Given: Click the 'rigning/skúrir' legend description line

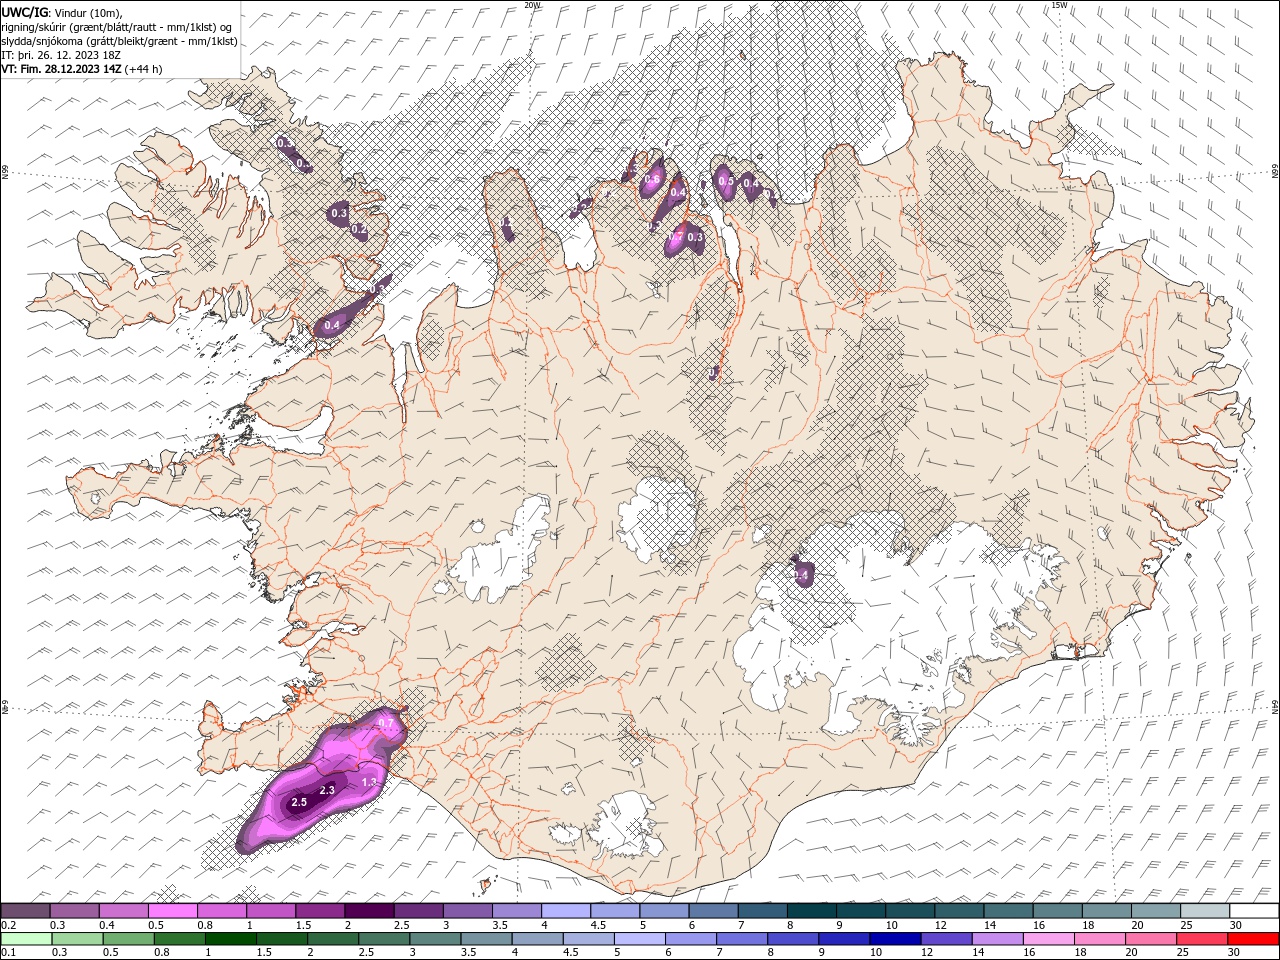Looking at the screenshot, I should click(117, 26).
